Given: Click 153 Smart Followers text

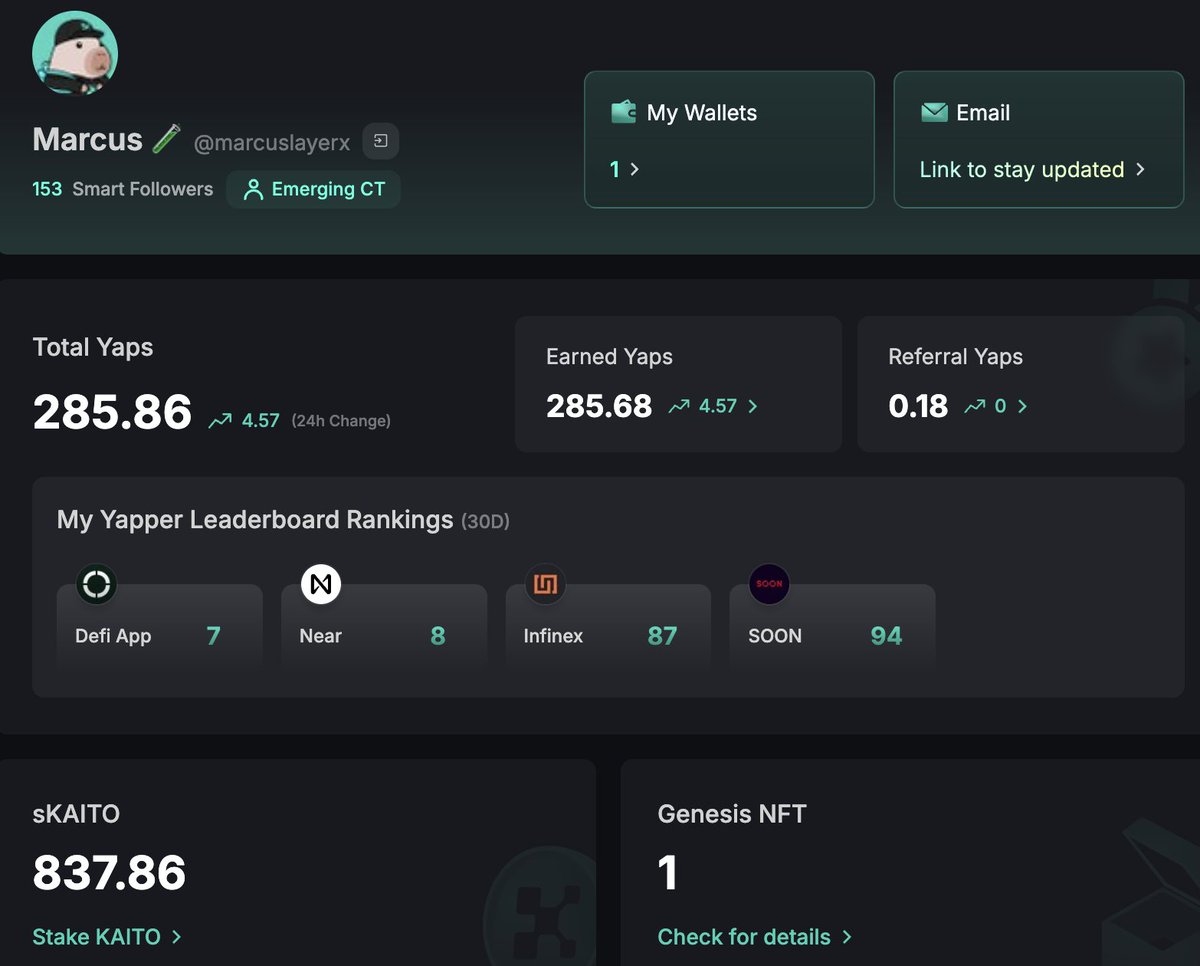Looking at the screenshot, I should (x=122, y=189).
